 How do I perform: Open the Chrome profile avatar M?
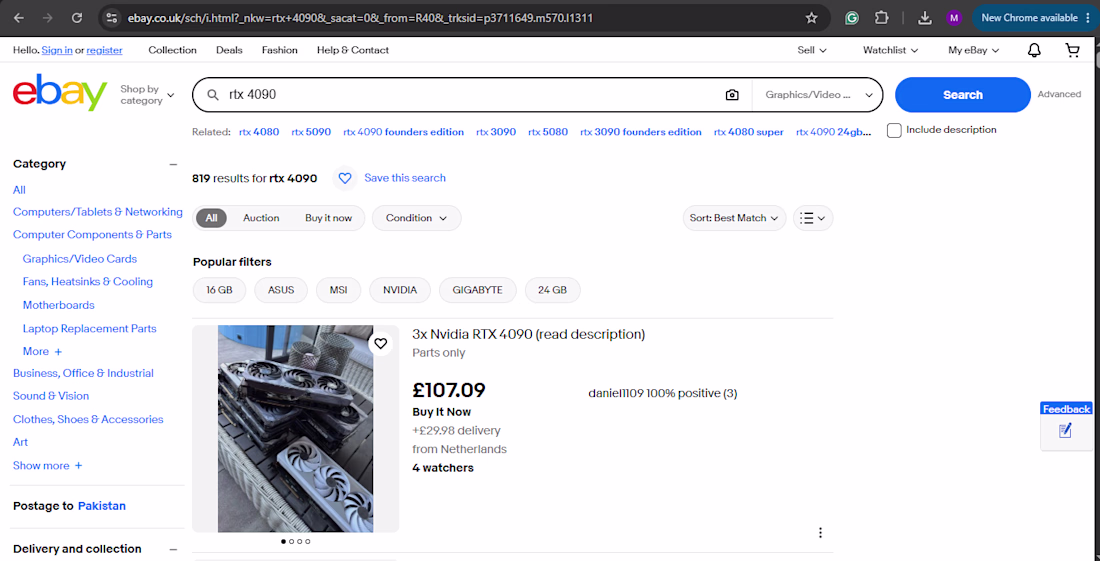tap(953, 18)
